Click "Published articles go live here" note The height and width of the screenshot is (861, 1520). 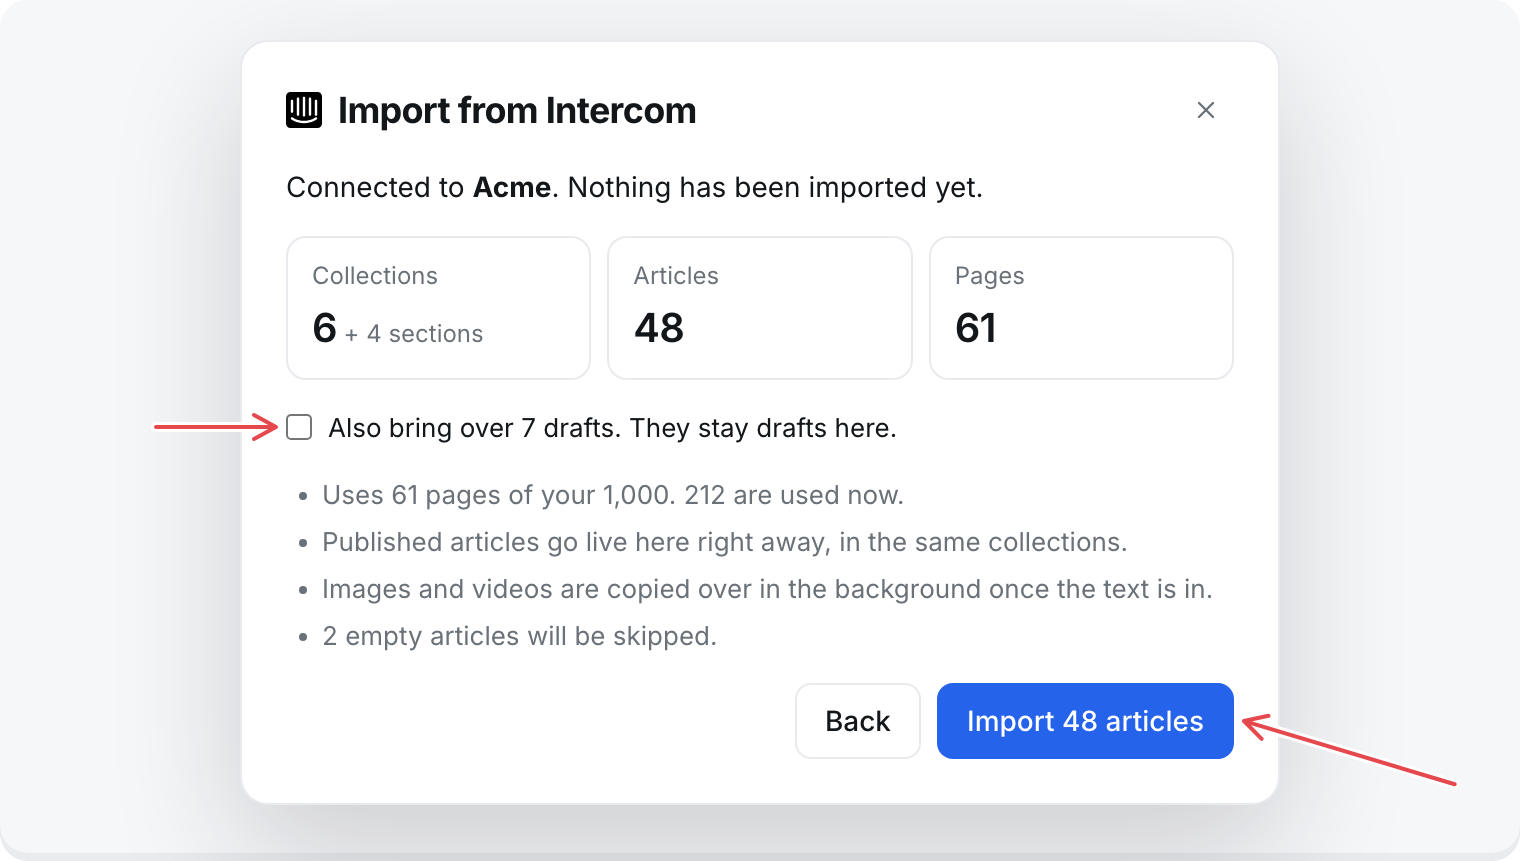point(724,542)
